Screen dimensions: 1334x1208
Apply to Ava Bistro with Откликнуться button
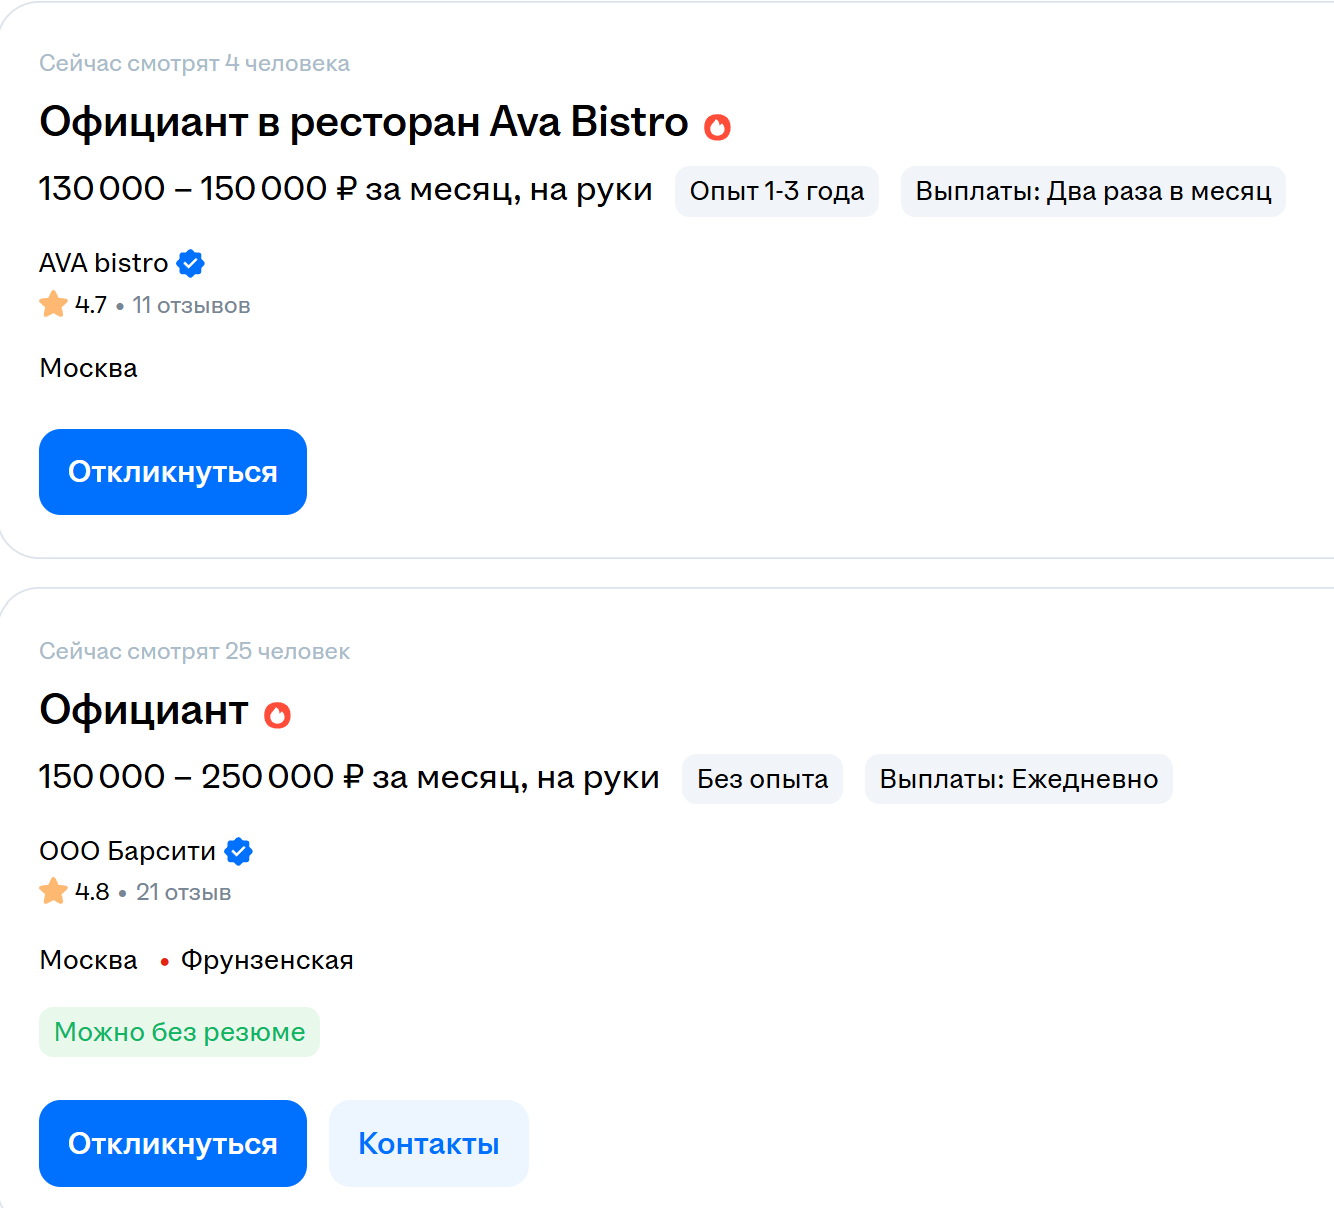pyautogui.click(x=173, y=472)
